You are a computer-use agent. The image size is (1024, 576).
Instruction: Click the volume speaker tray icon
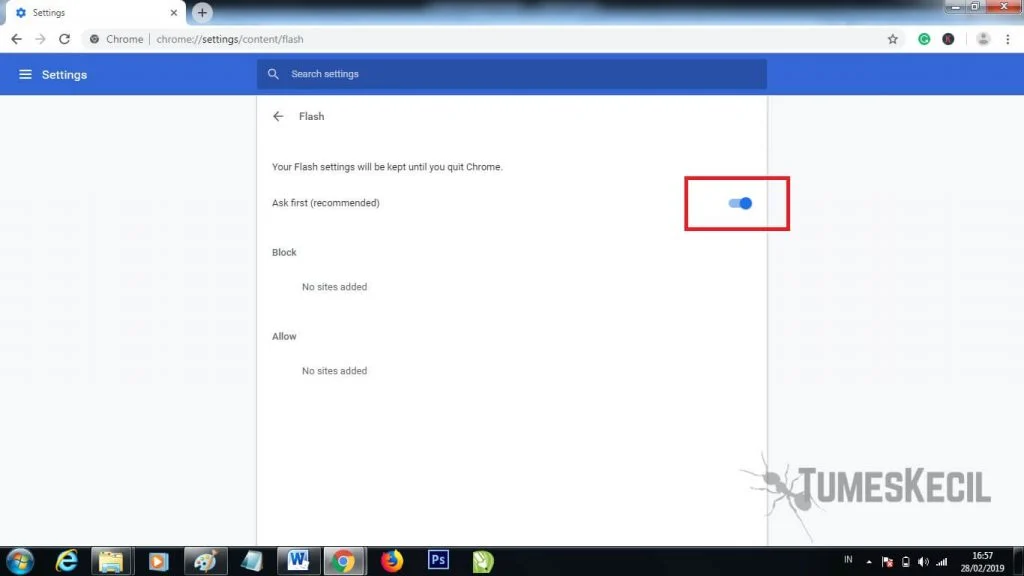(x=923, y=562)
